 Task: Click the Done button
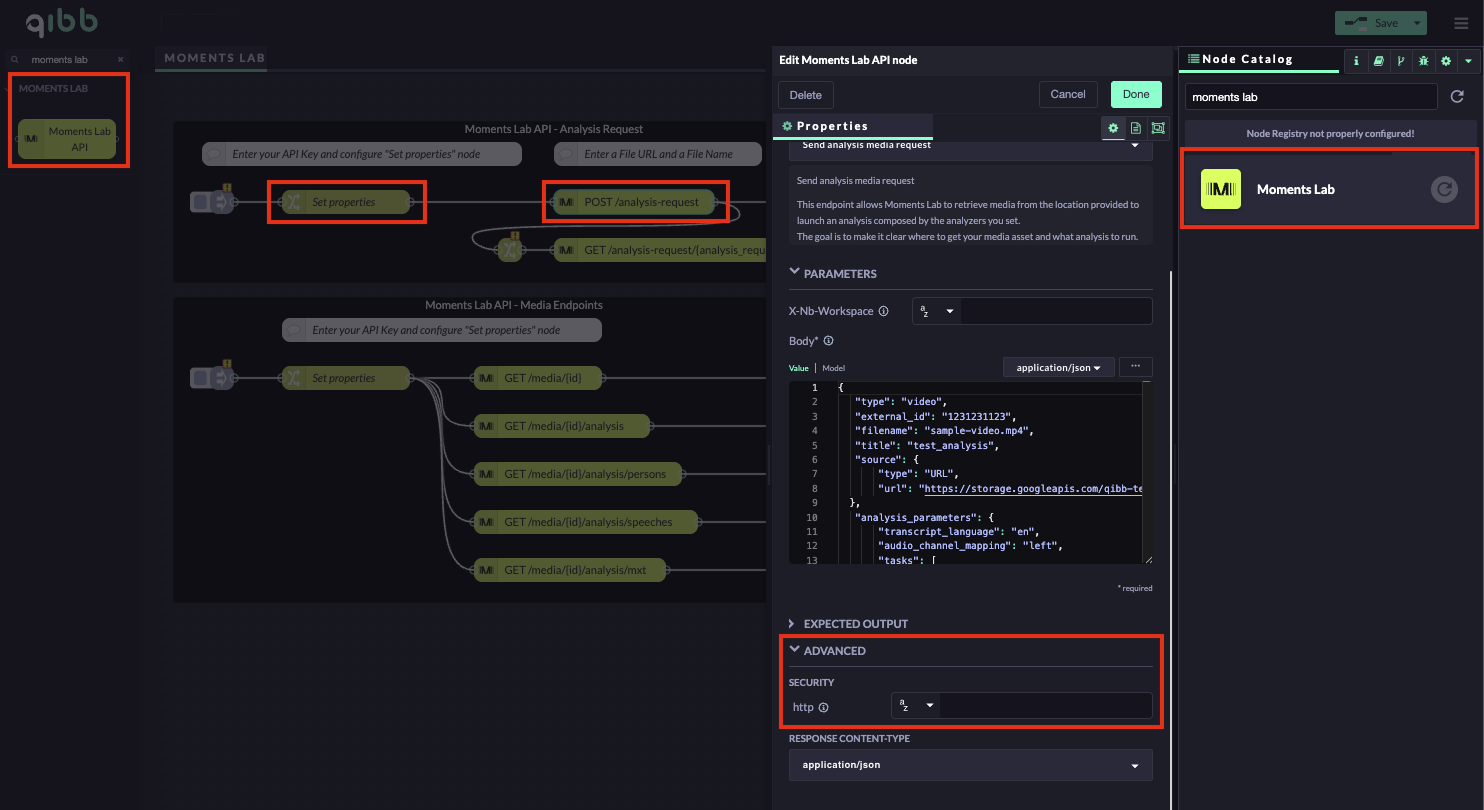[x=1135, y=94]
